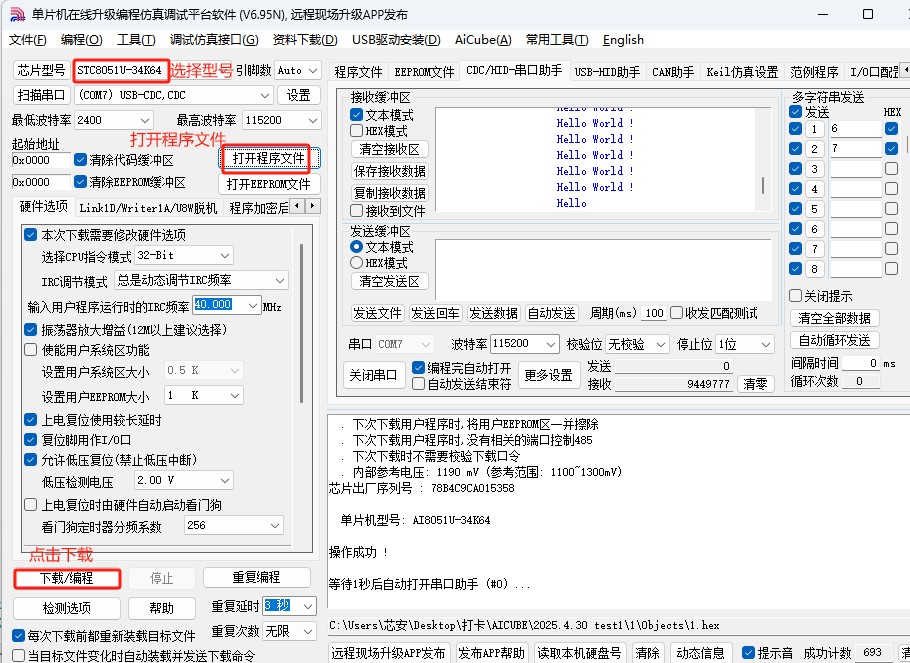Screen dimensions: 910x663
Task: Switch to the CAN助手 tab
Action: point(673,72)
